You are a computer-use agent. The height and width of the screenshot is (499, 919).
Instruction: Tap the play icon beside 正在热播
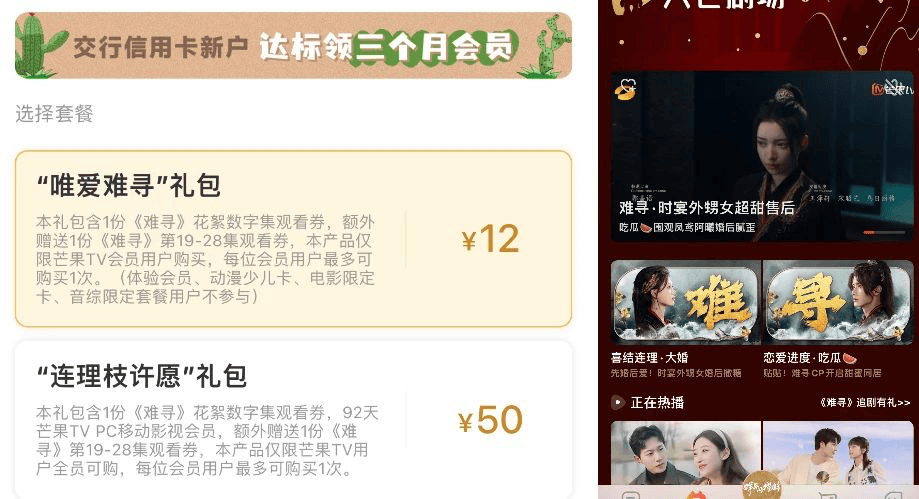[618, 403]
